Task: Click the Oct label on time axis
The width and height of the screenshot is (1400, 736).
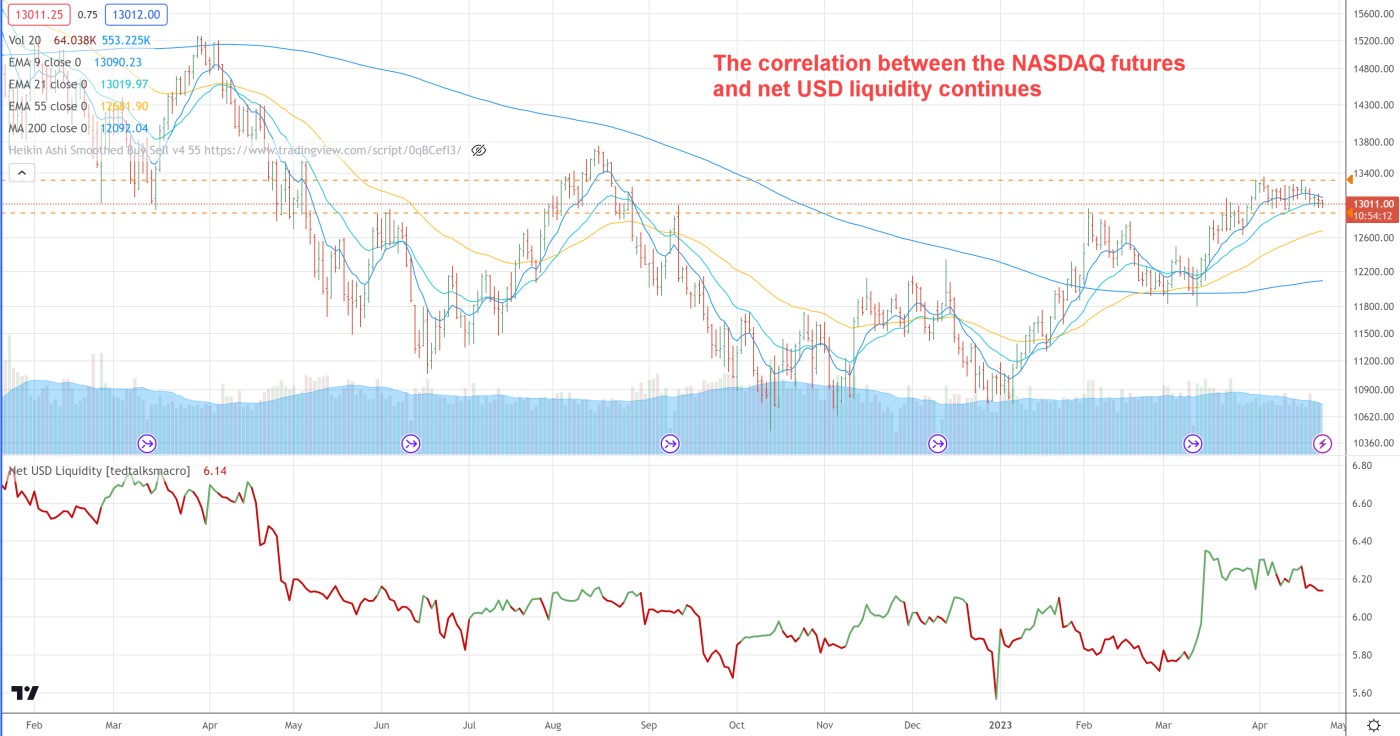Action: (737, 724)
